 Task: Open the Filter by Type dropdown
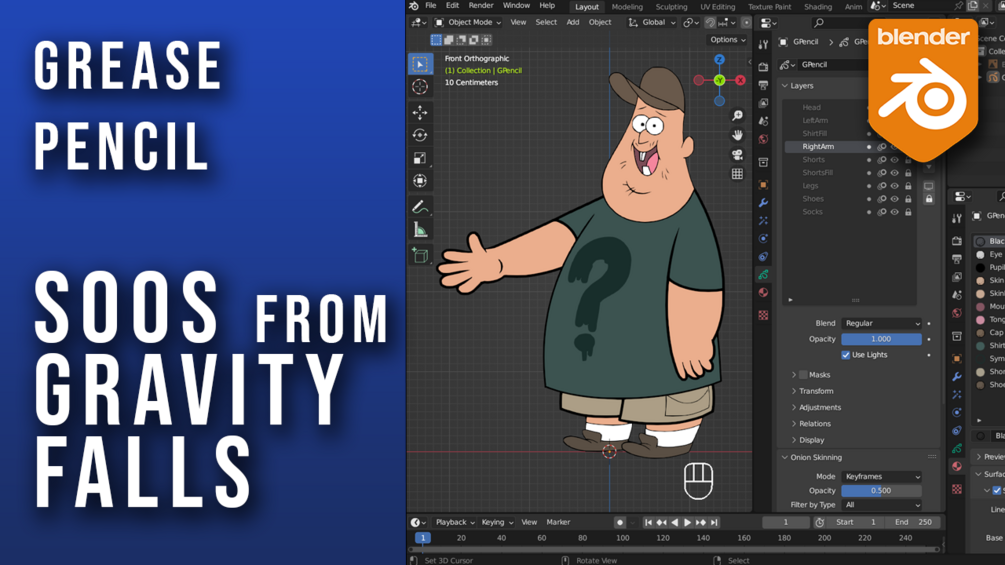coord(881,505)
